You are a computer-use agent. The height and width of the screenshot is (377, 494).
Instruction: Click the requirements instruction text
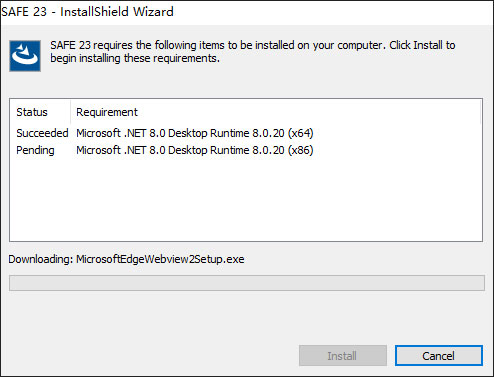(253, 52)
